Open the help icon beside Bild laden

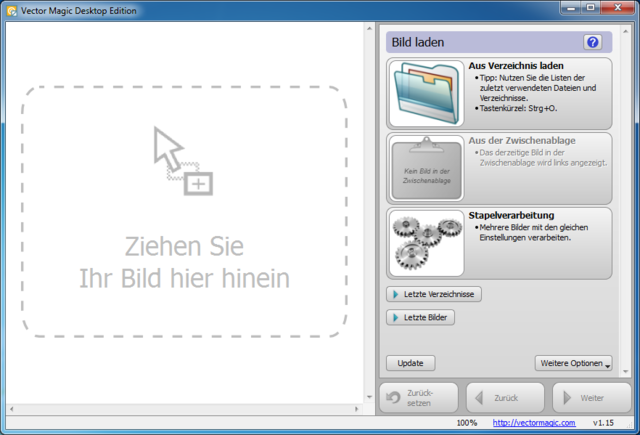(x=593, y=42)
